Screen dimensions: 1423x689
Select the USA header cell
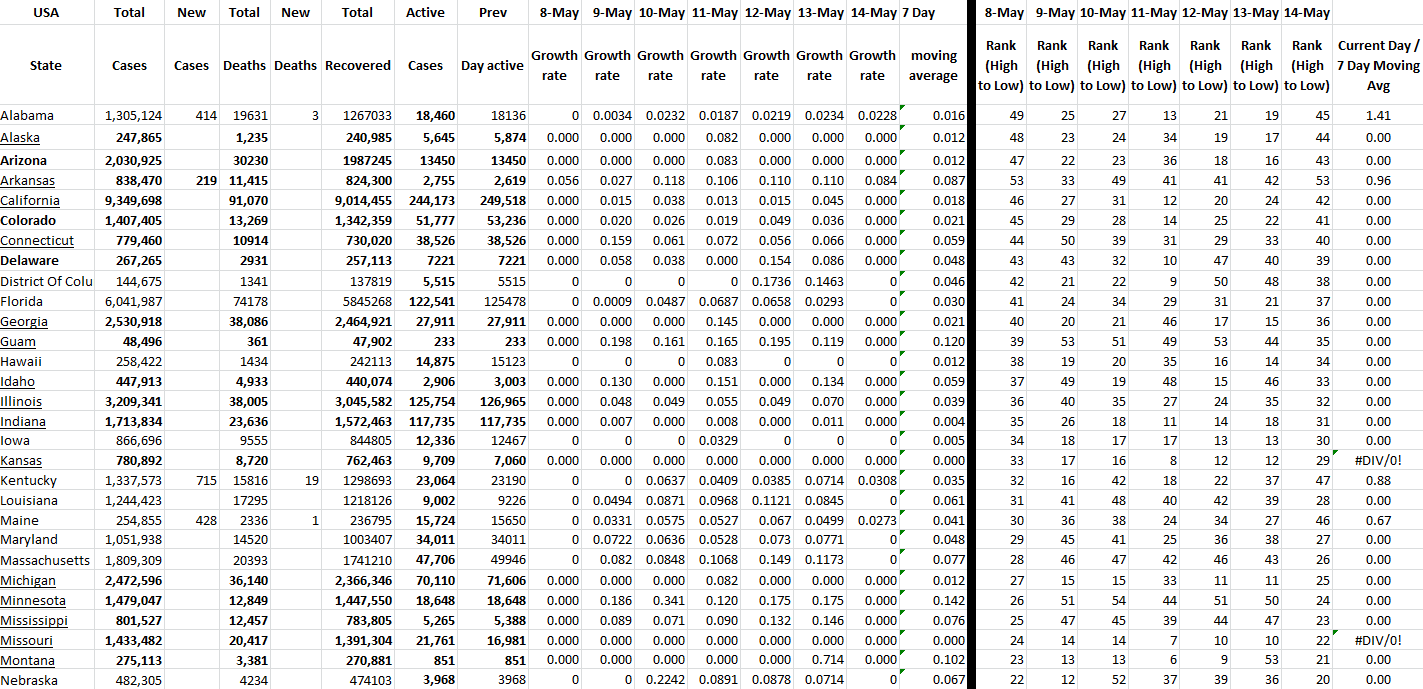[46, 13]
